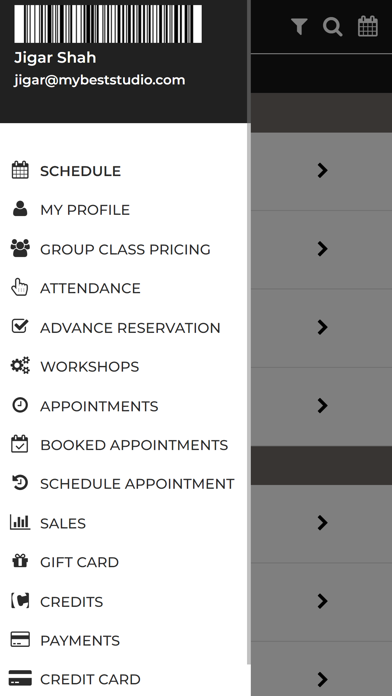Click the Sales bar chart icon
The height and width of the screenshot is (696, 392).
click(x=20, y=522)
